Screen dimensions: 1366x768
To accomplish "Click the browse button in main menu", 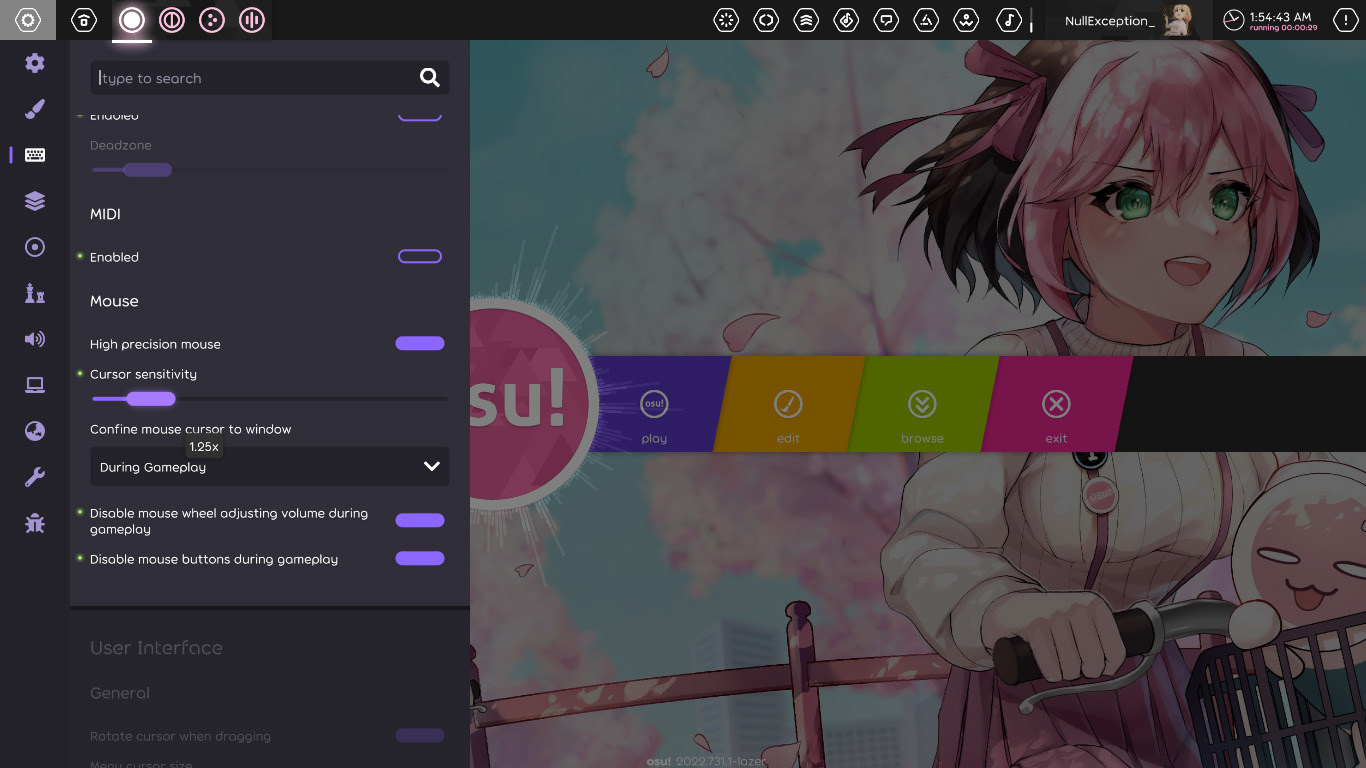I will [x=922, y=404].
